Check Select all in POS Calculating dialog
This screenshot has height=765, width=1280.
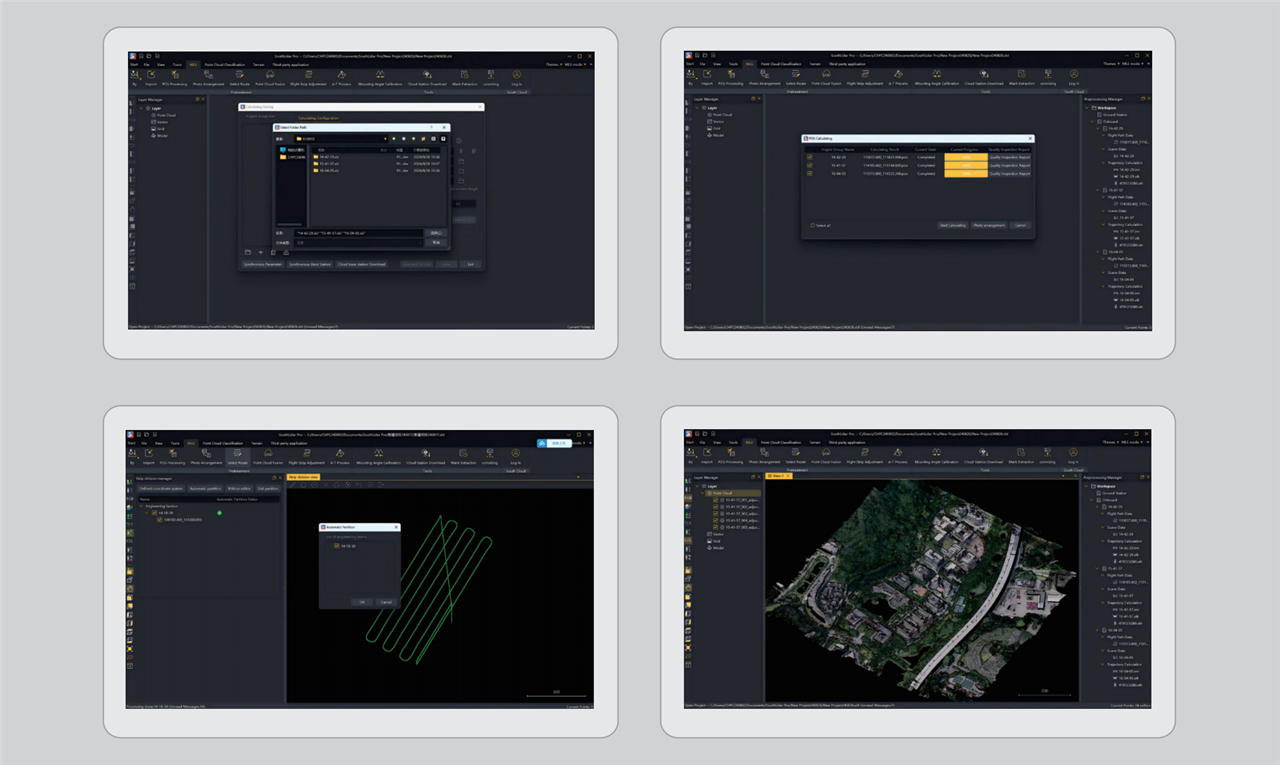(812, 225)
